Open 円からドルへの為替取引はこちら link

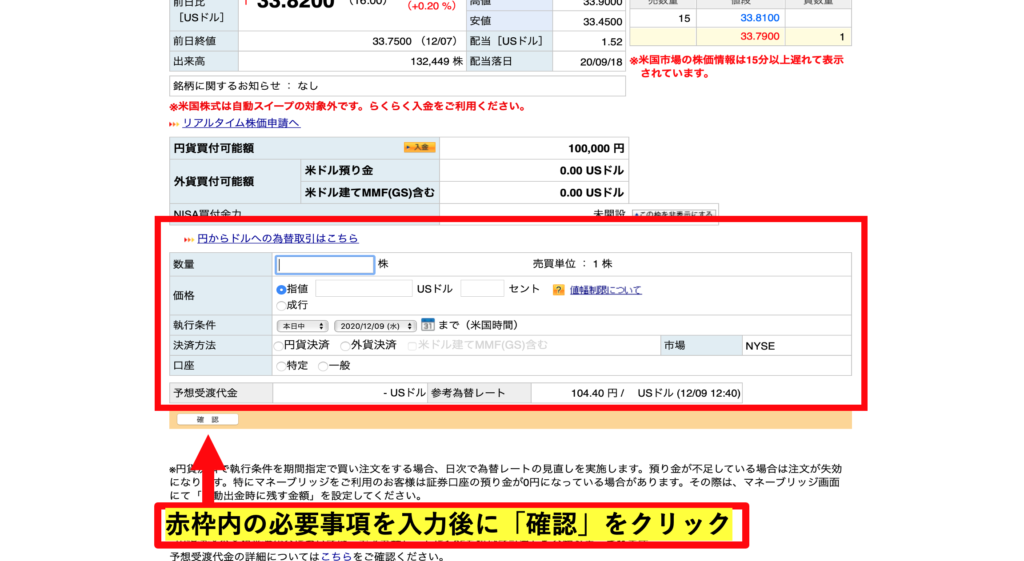(278, 238)
